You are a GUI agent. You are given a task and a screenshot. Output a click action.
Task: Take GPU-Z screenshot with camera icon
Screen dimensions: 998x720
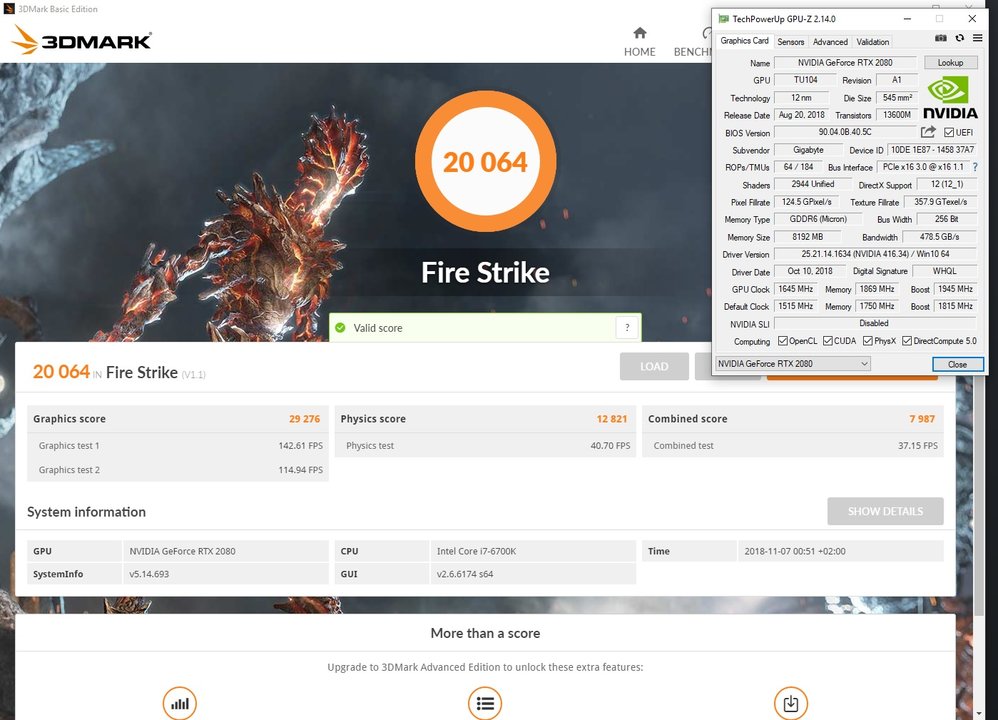pyautogui.click(x=940, y=38)
